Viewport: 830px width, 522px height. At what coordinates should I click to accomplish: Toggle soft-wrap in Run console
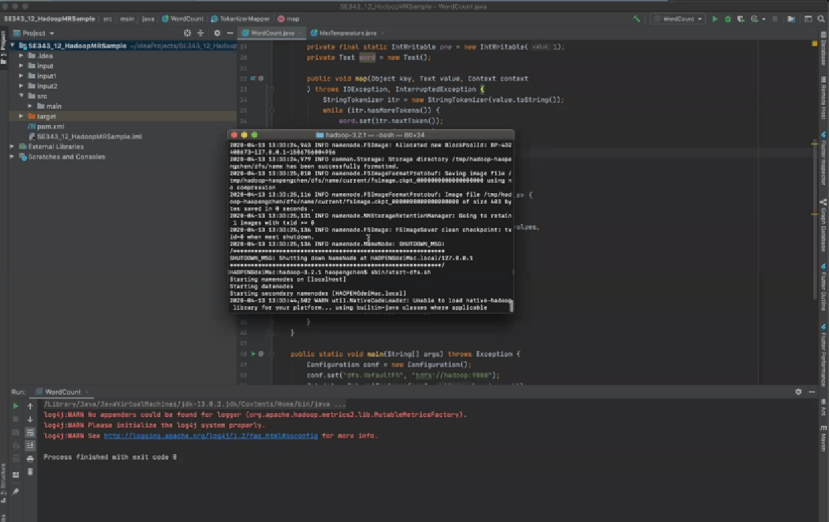(x=29, y=432)
